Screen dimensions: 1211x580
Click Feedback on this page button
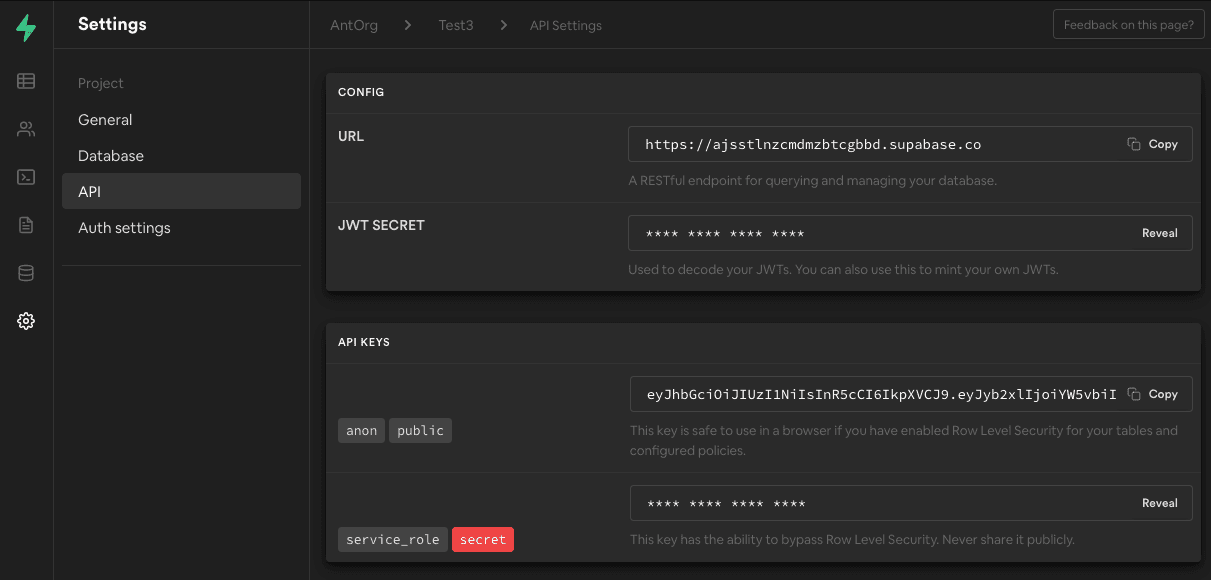click(x=1128, y=25)
